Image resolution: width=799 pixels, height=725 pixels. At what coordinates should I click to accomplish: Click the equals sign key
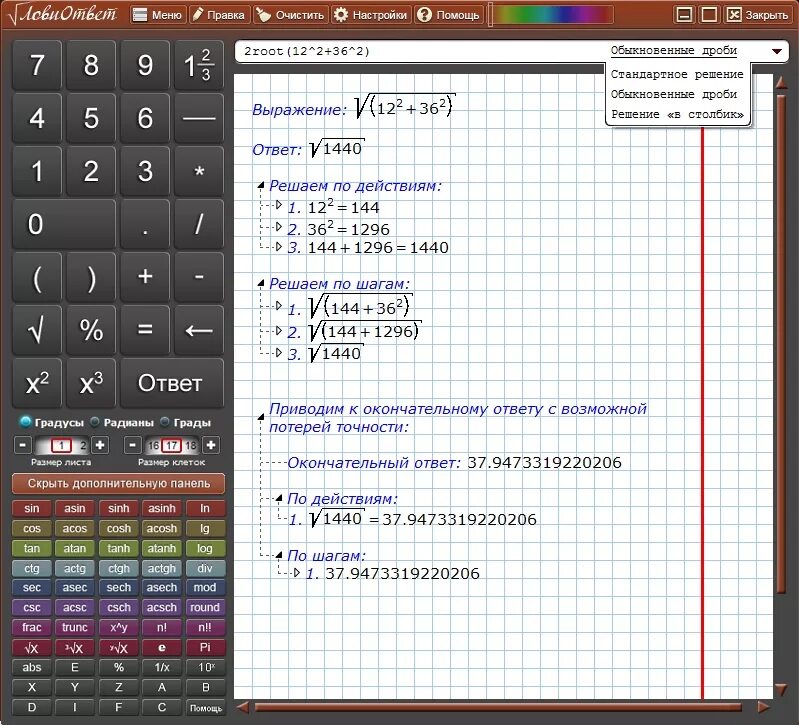click(145, 330)
